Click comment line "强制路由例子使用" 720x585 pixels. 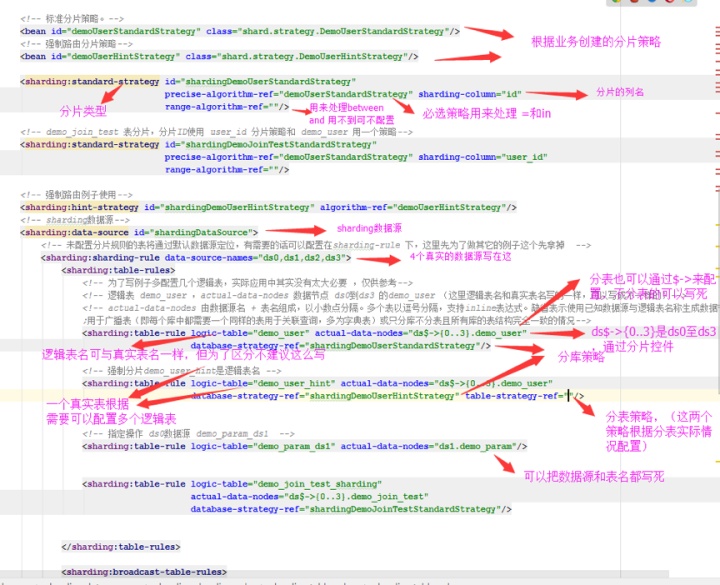click(x=77, y=195)
